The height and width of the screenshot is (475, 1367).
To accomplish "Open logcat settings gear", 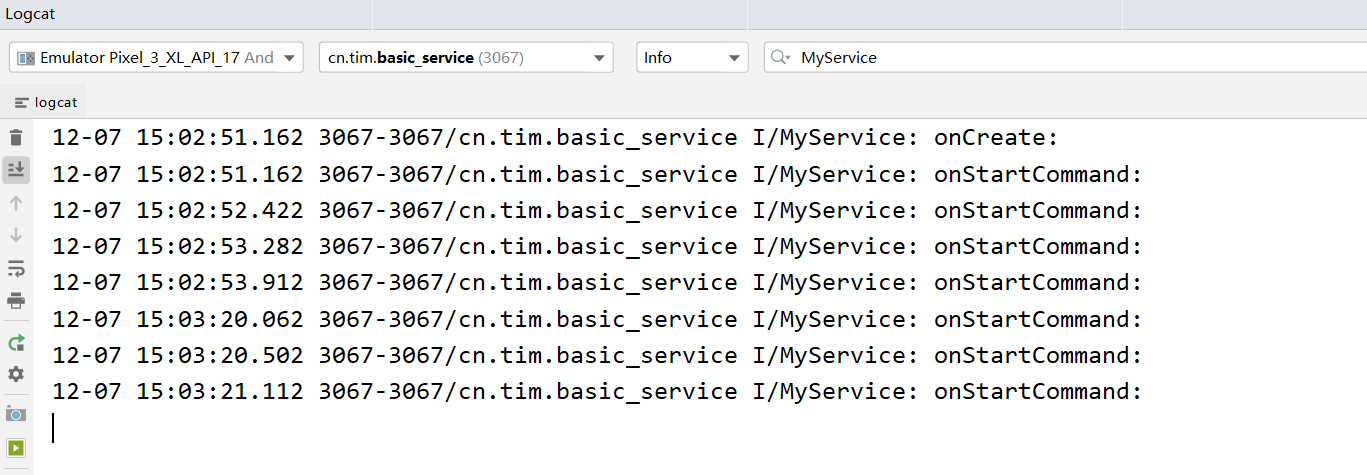I will 16,374.
